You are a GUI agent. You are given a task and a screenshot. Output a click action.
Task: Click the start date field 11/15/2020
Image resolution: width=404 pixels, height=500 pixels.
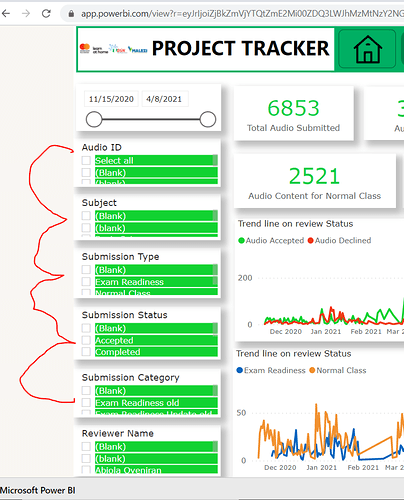click(111, 99)
